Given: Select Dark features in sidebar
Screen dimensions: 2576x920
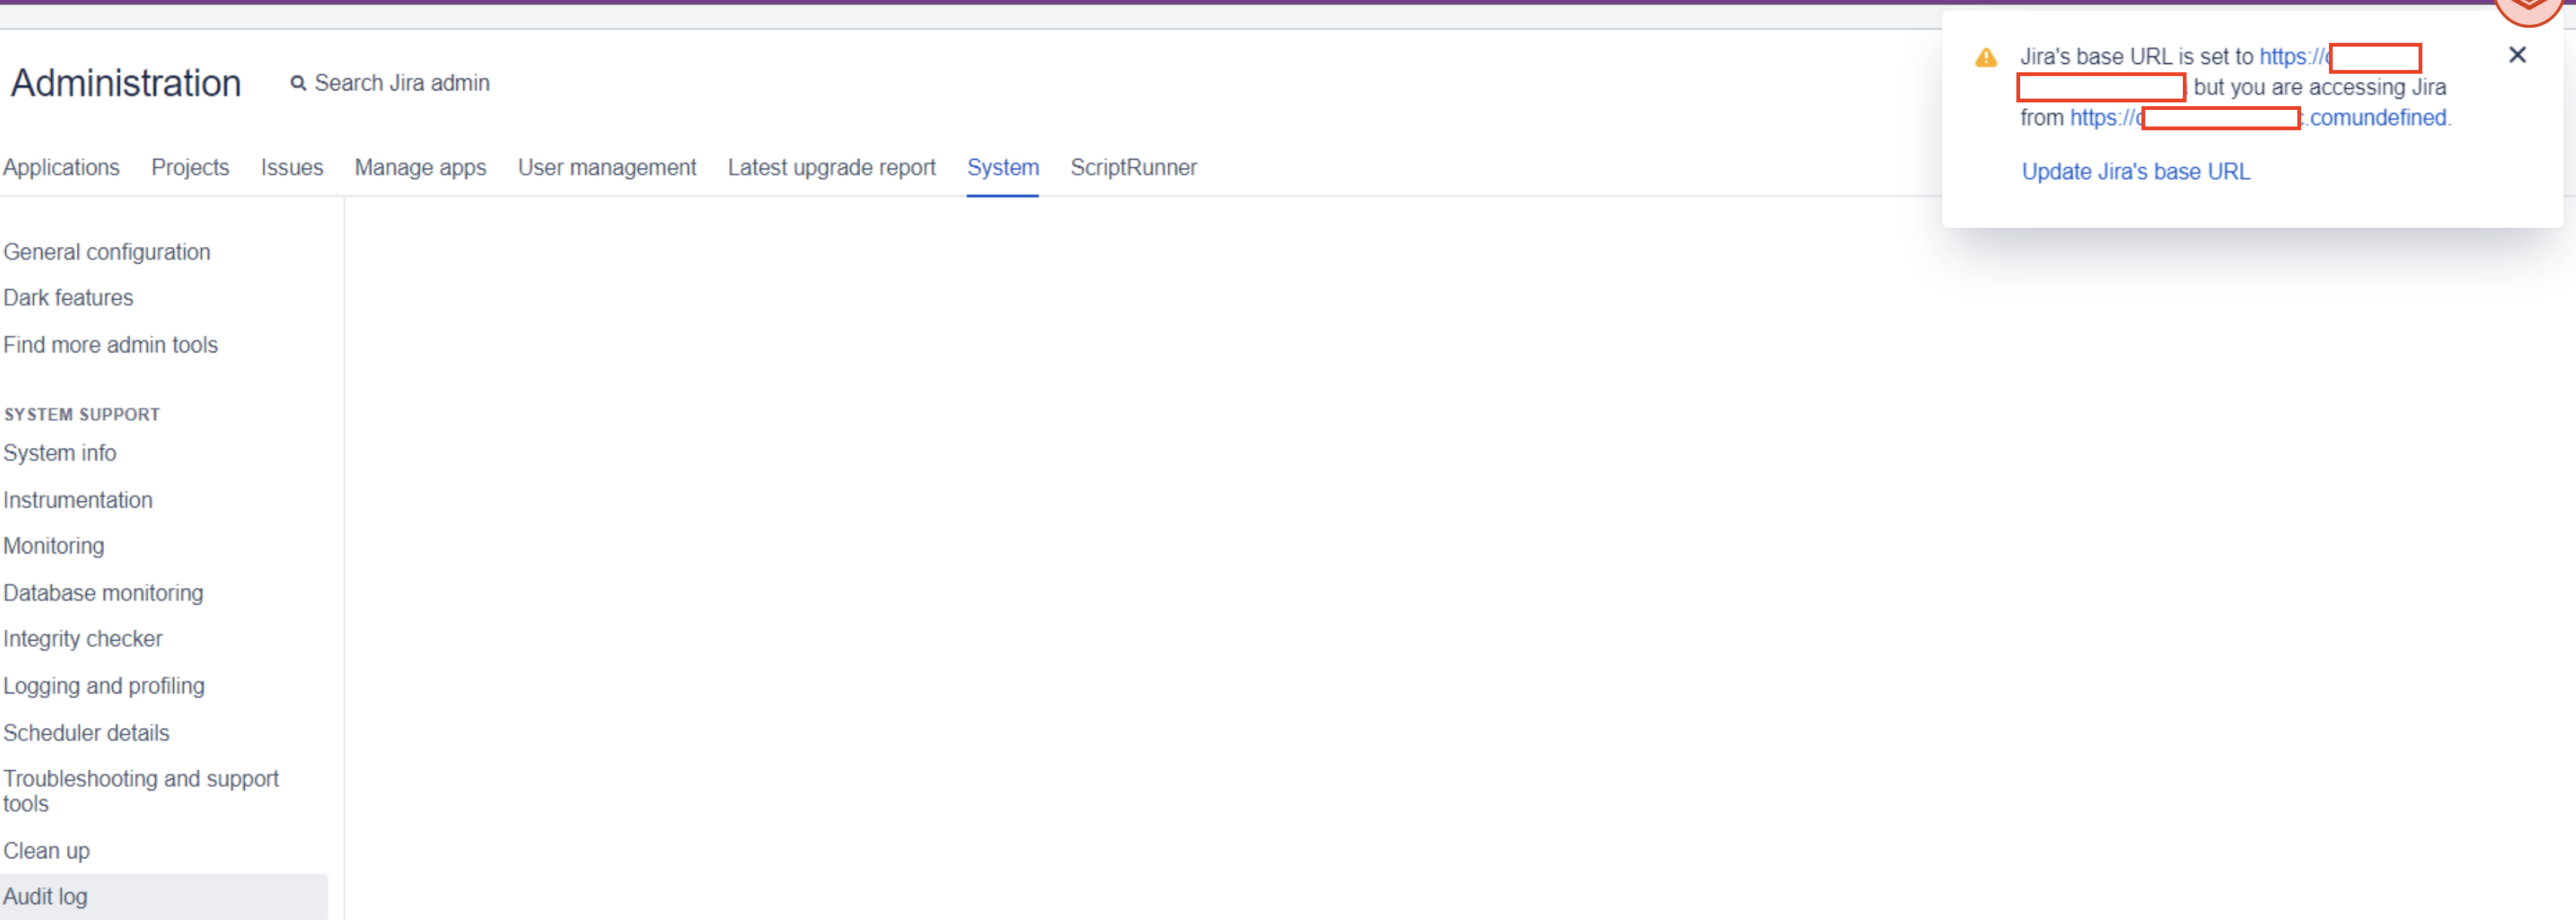Looking at the screenshot, I should coord(68,298).
